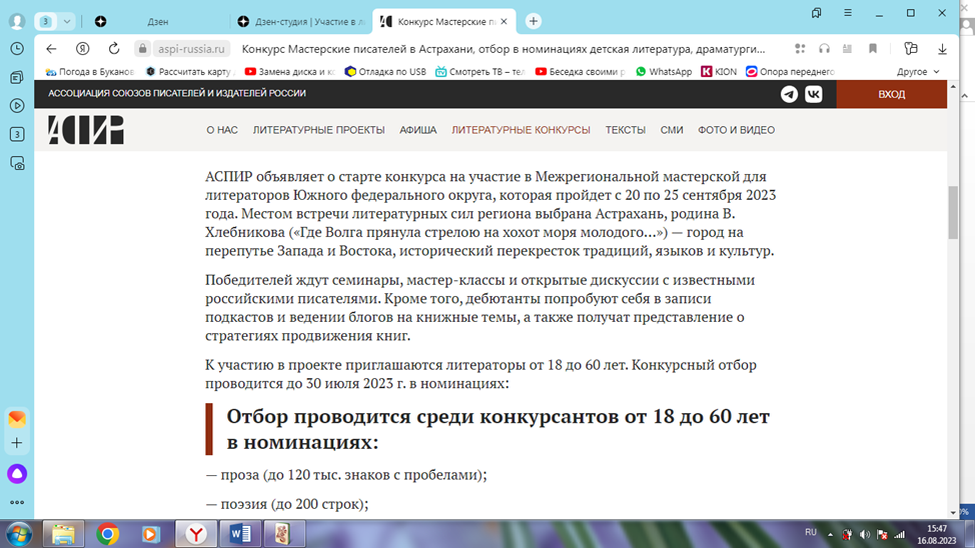Click the ВХОД login button

click(892, 95)
